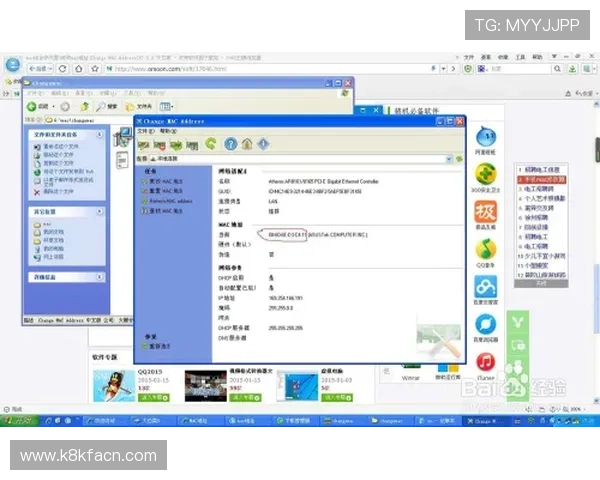Click the blue water drop app icon
The image size is (600, 480).
coord(486,136)
